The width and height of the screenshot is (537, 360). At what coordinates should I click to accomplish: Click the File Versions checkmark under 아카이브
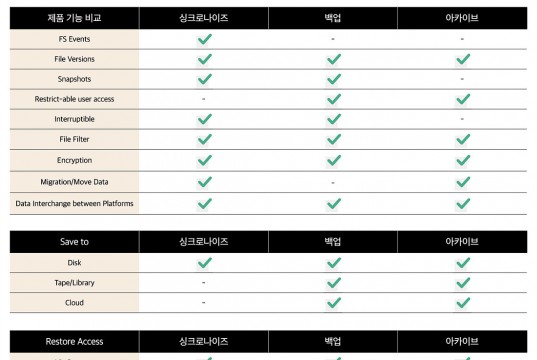tap(463, 59)
